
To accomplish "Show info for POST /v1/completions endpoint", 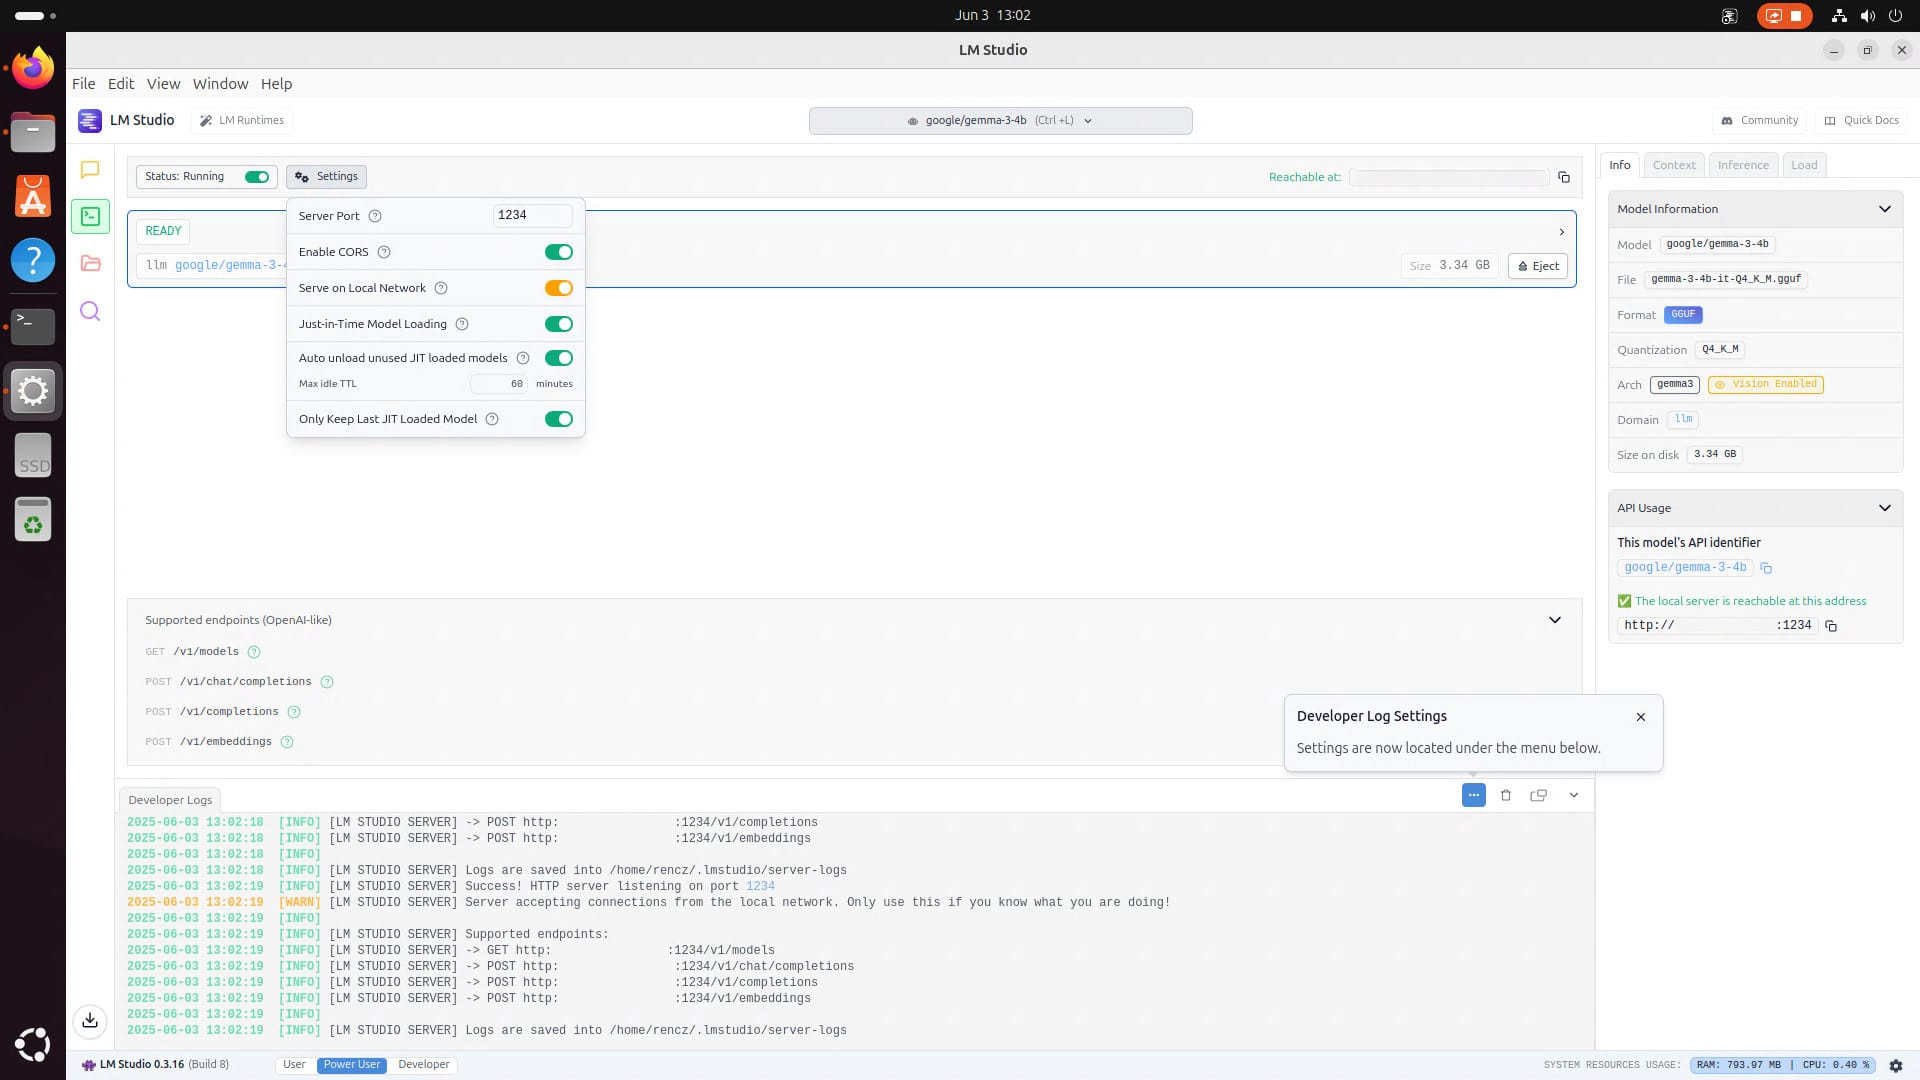I will pos(294,712).
